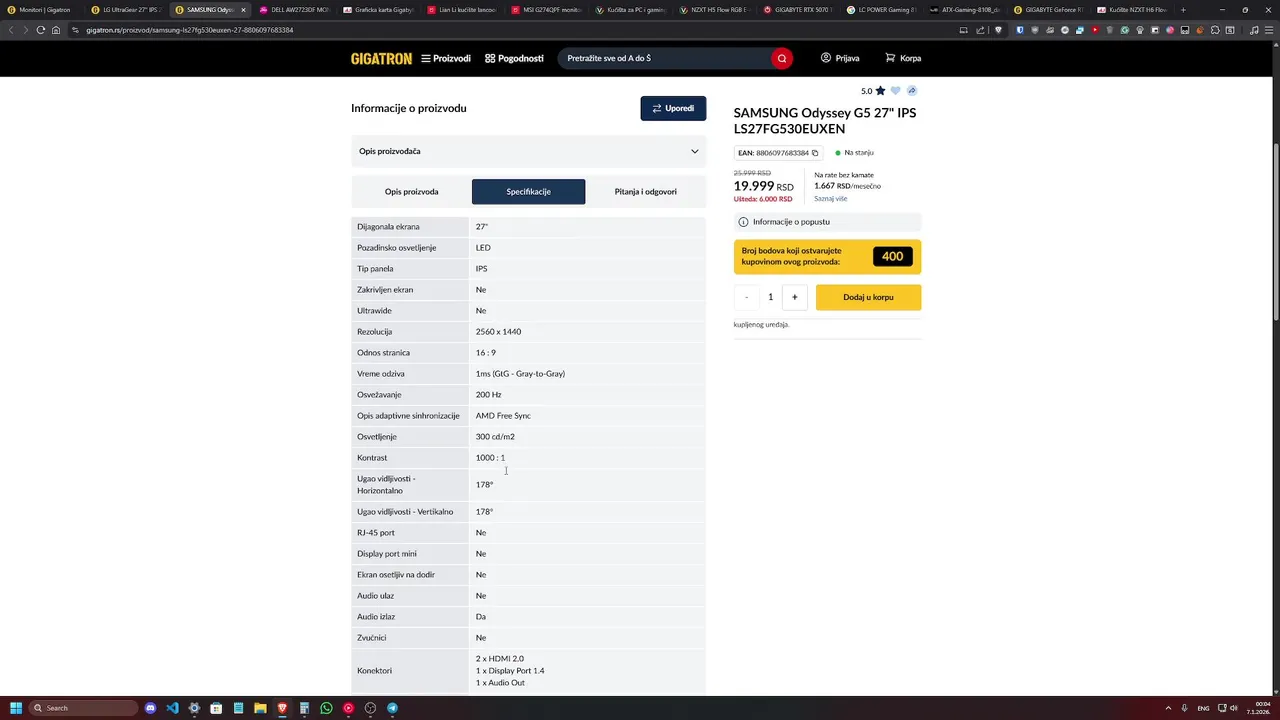Click the 5.0 rating star
Viewport: 1280px width, 720px height.
click(x=880, y=91)
